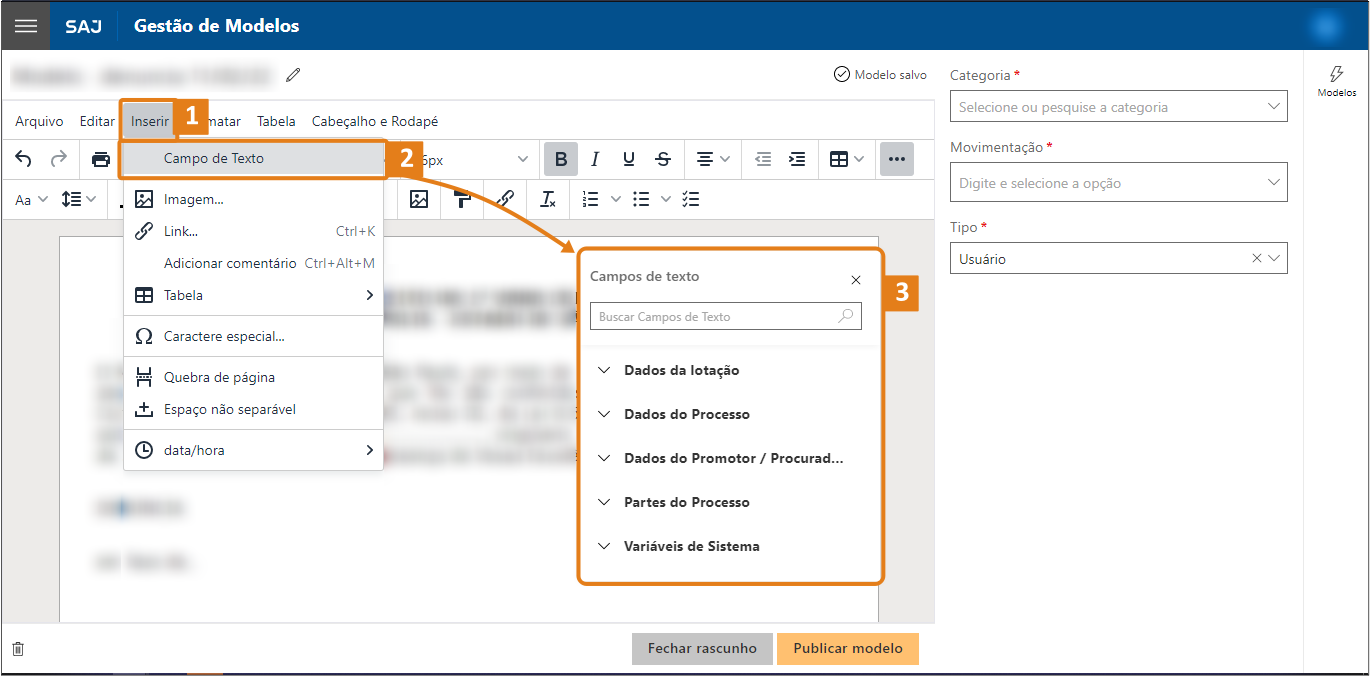Toggle strikethrough formatting
The height and width of the screenshot is (676, 1370).
tap(662, 159)
